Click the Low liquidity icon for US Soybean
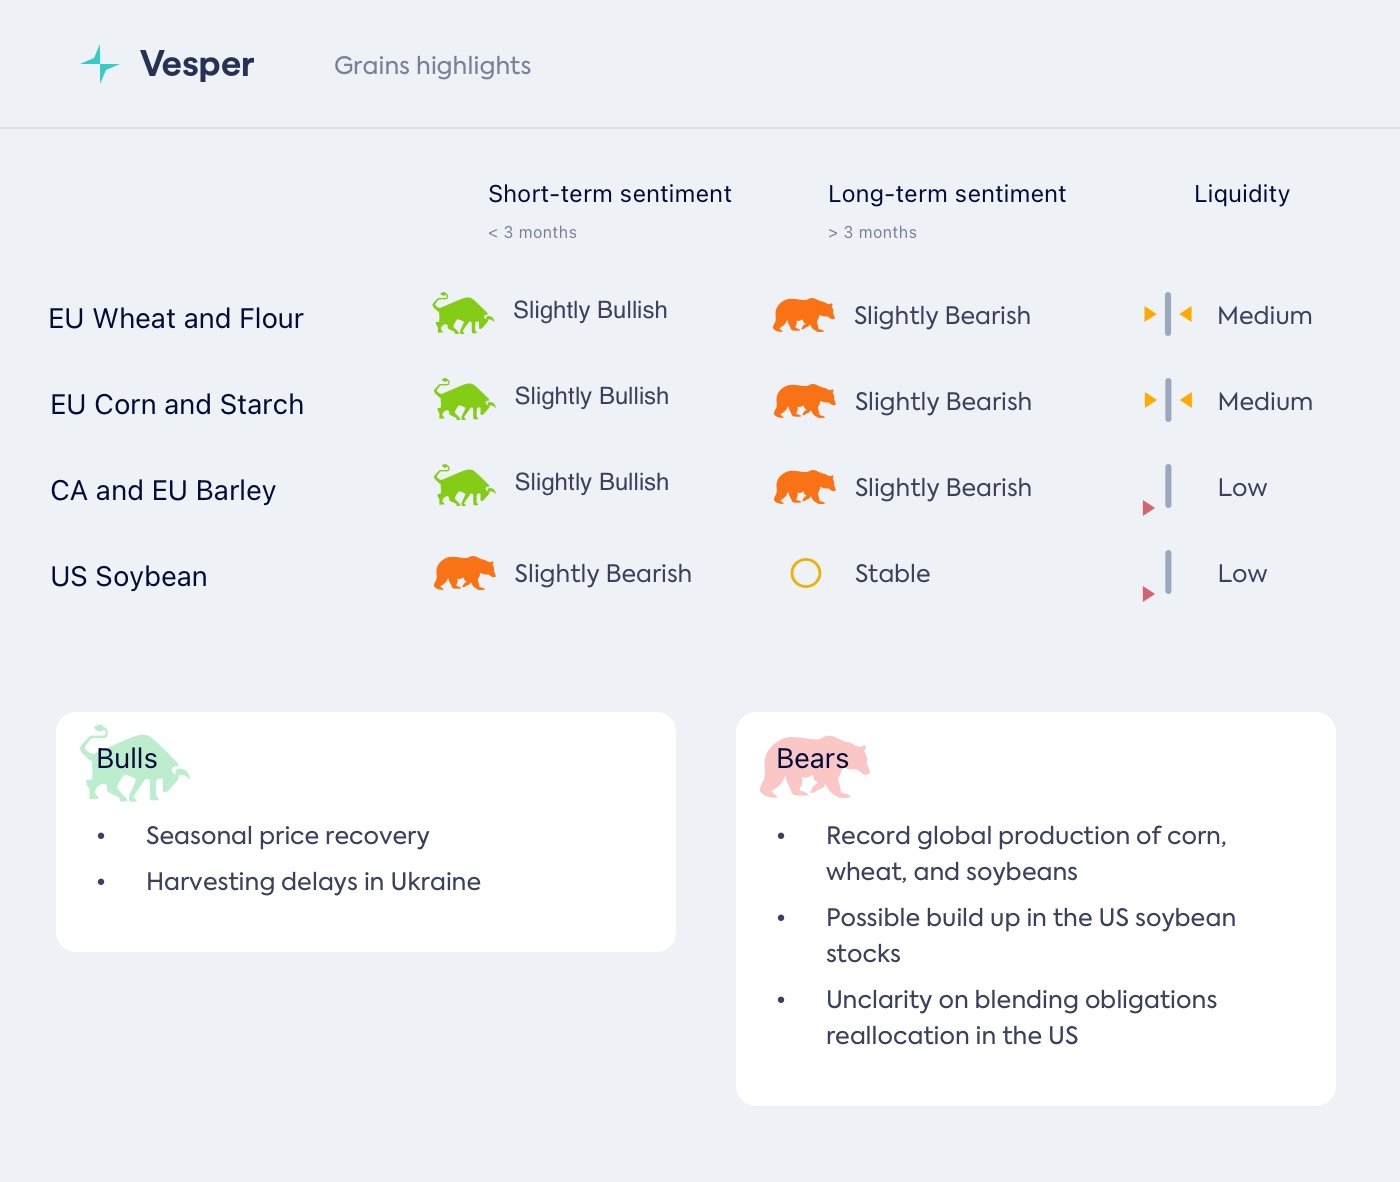Screen dimensions: 1400x1182 [1160, 575]
